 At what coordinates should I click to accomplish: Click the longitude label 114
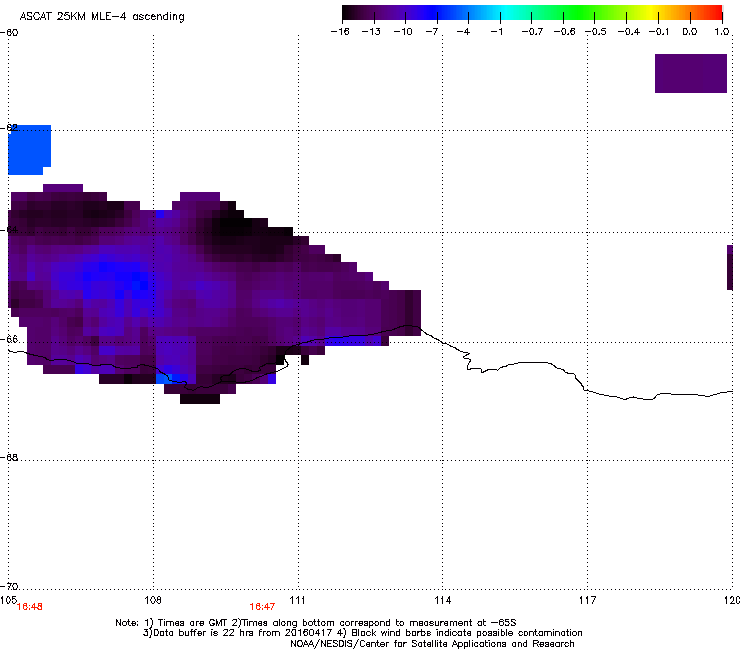tap(443, 600)
